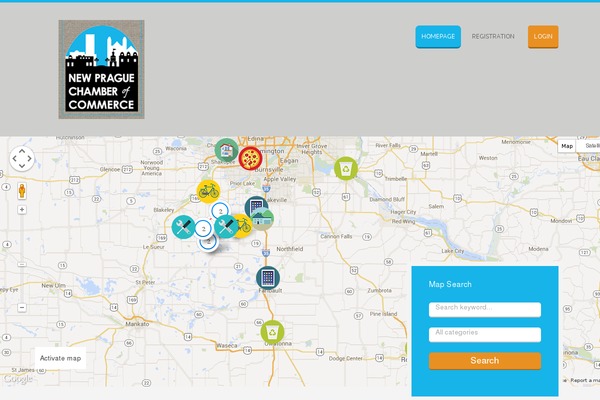Open the building marker at Faribault
600x400 pixels.
pyautogui.click(x=268, y=278)
